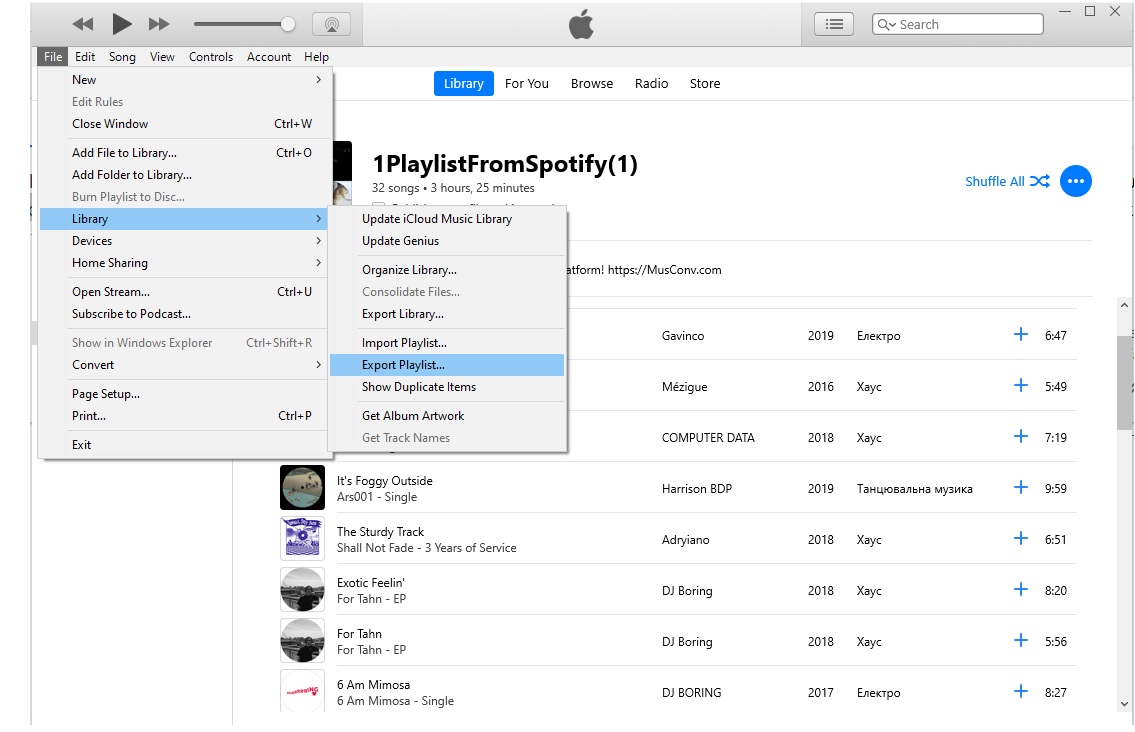Screen dimensions: 1135x732
Task: Choose Import Playlist... from submenu
Action: (447, 342)
